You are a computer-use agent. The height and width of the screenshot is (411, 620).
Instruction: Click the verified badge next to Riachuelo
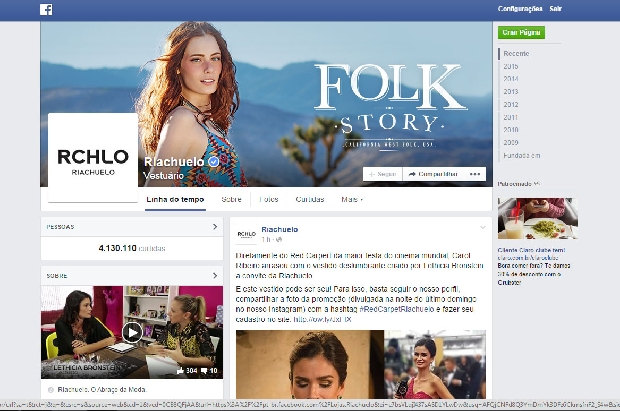click(214, 161)
